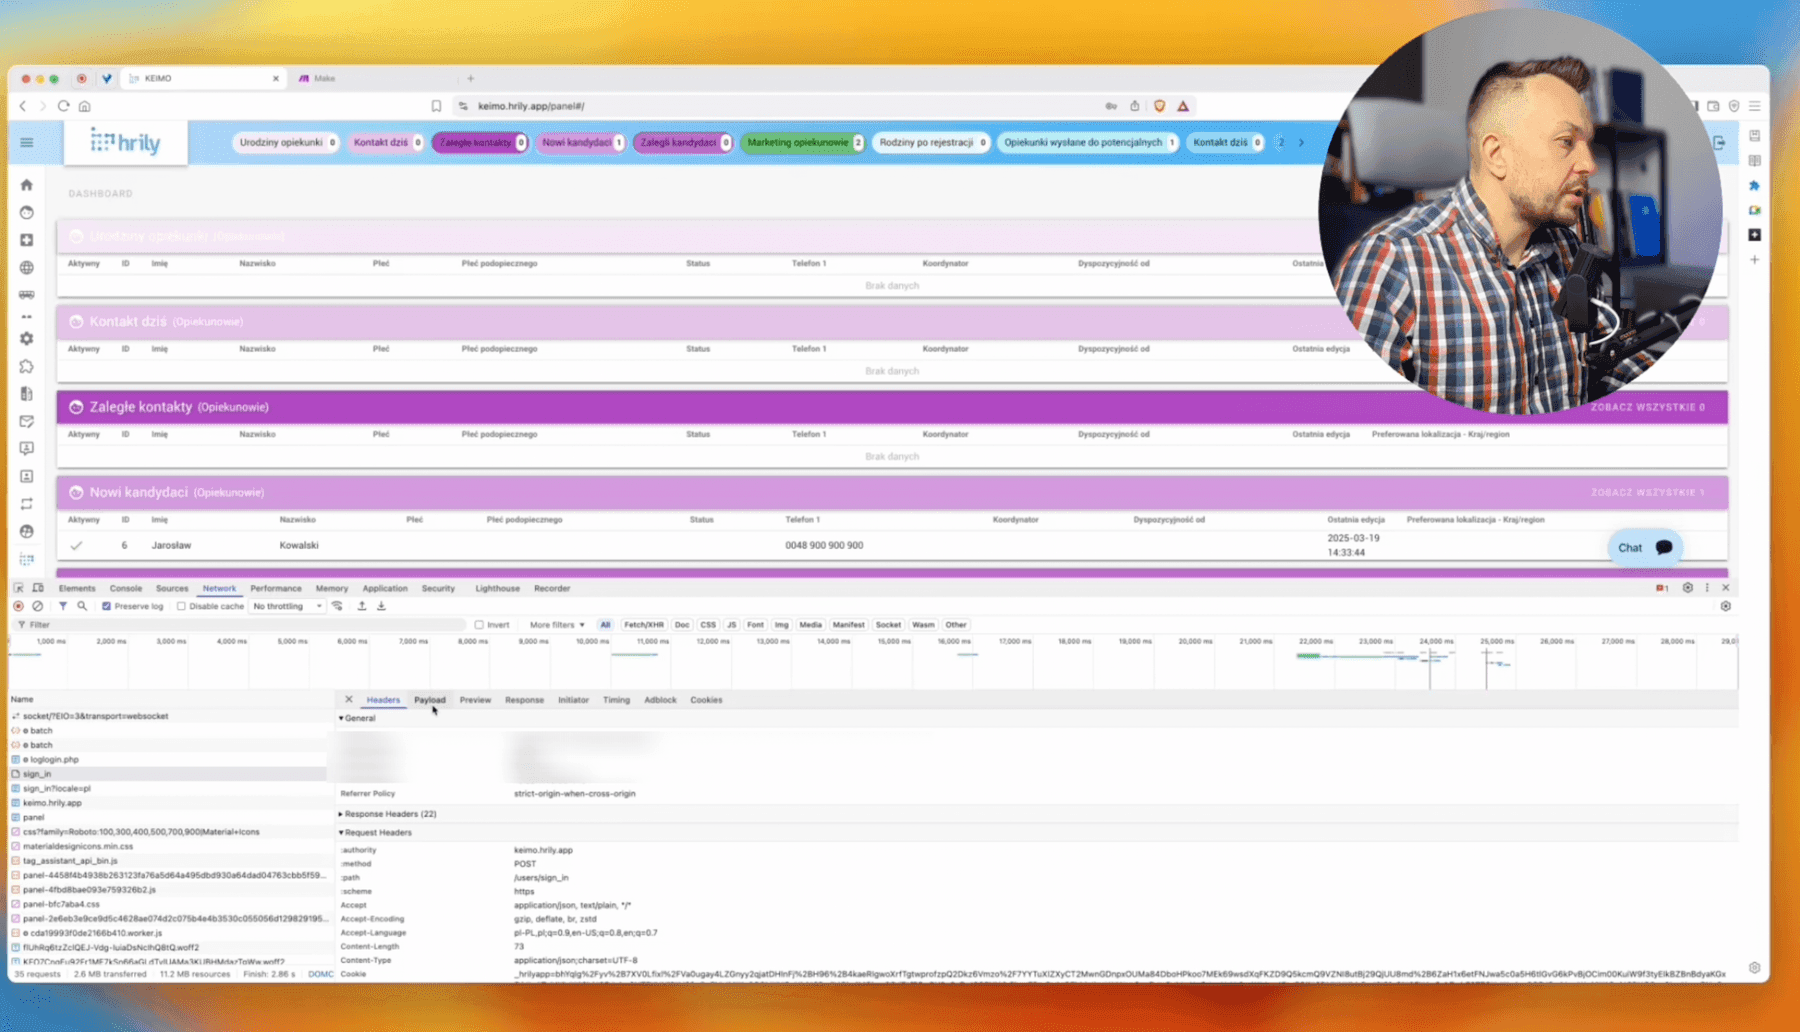
Task: Click the Marketing opiekunowie filter chip
Action: pos(804,143)
